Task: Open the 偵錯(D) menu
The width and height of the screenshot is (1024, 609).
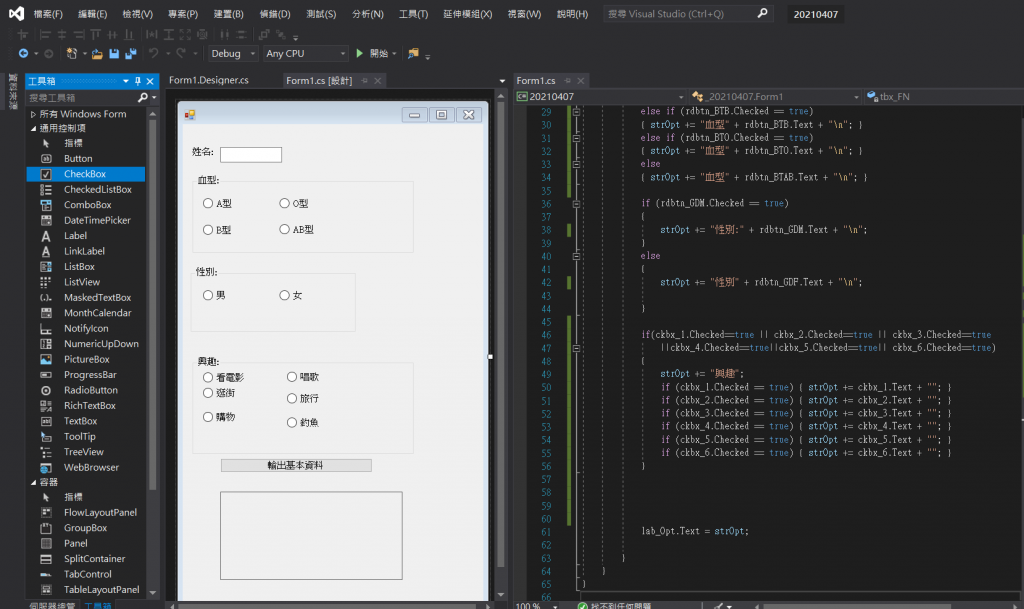Action: point(273,14)
